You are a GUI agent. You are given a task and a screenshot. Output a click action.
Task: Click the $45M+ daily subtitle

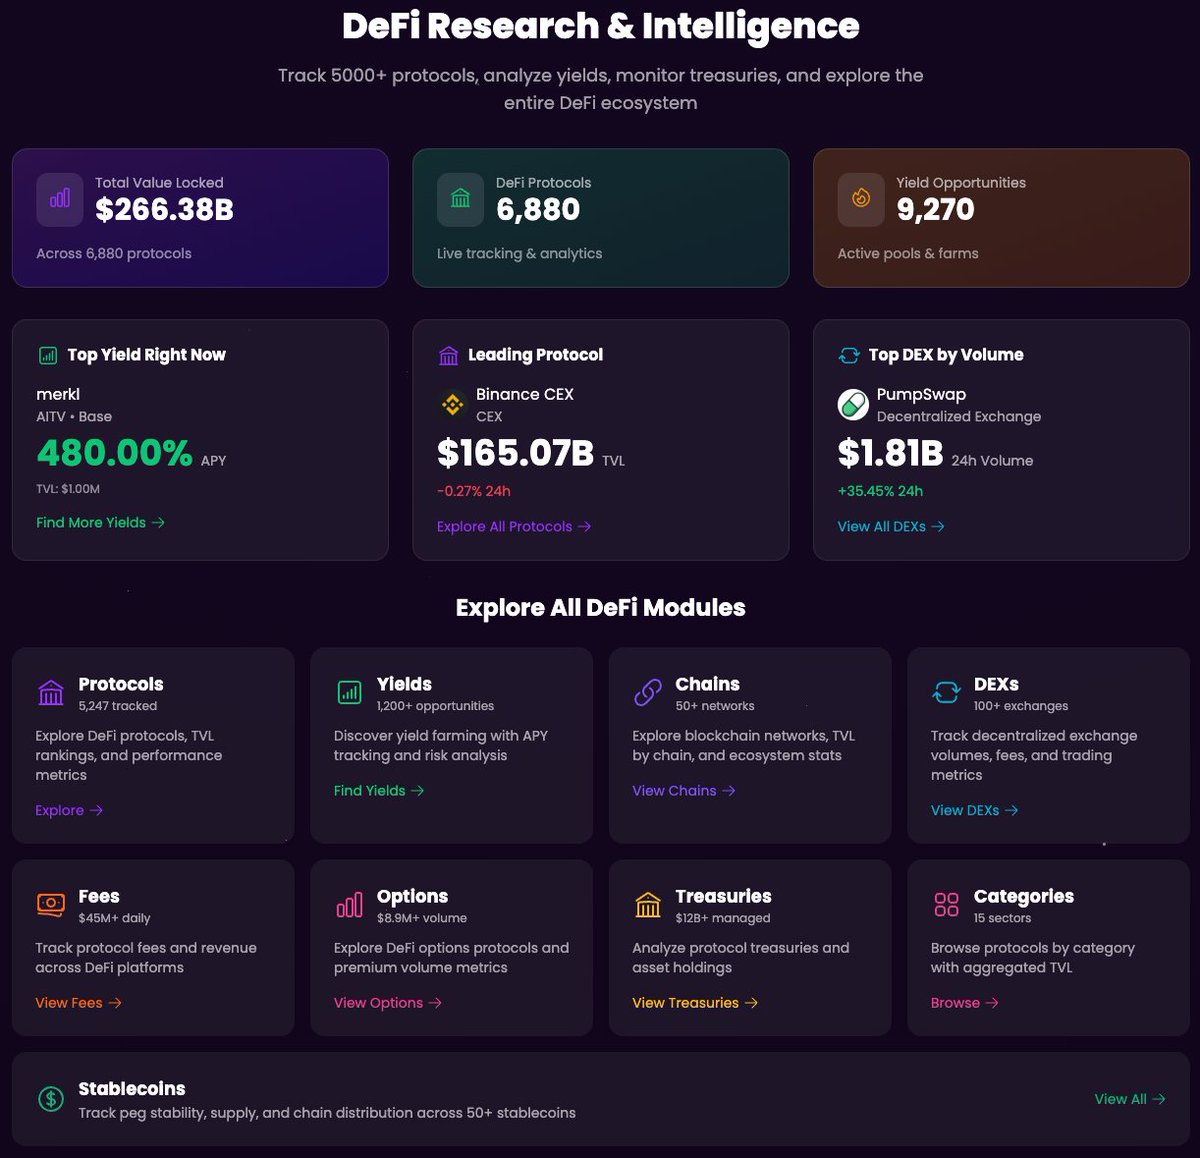[x=114, y=918]
